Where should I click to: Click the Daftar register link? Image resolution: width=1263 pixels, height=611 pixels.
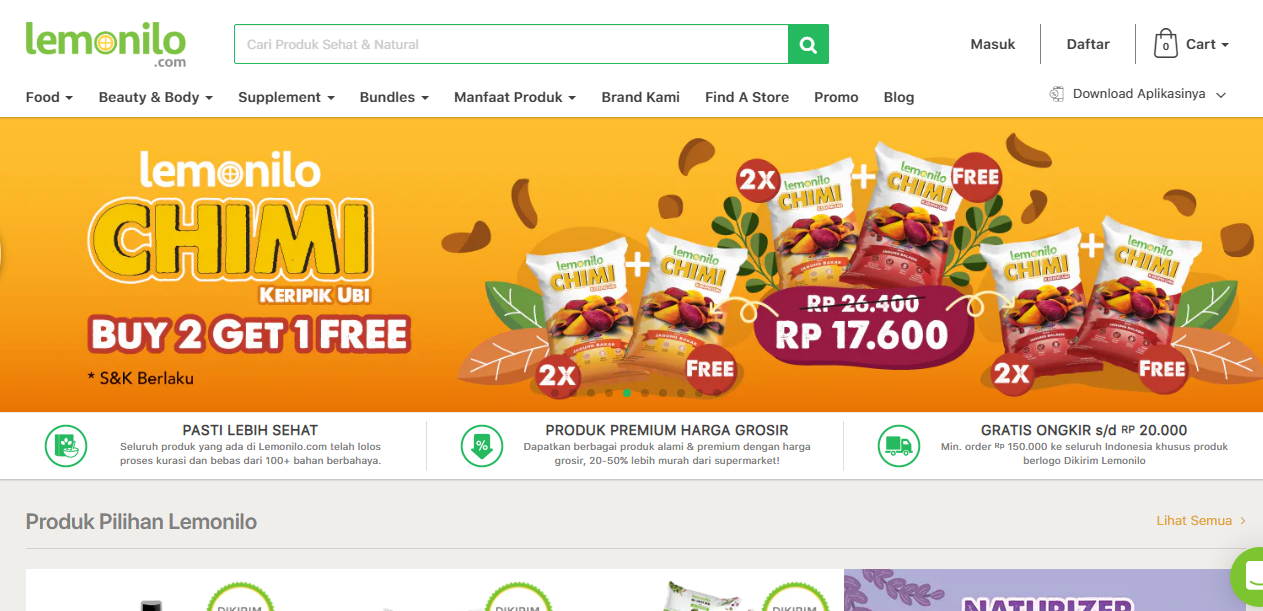pyautogui.click(x=1088, y=44)
